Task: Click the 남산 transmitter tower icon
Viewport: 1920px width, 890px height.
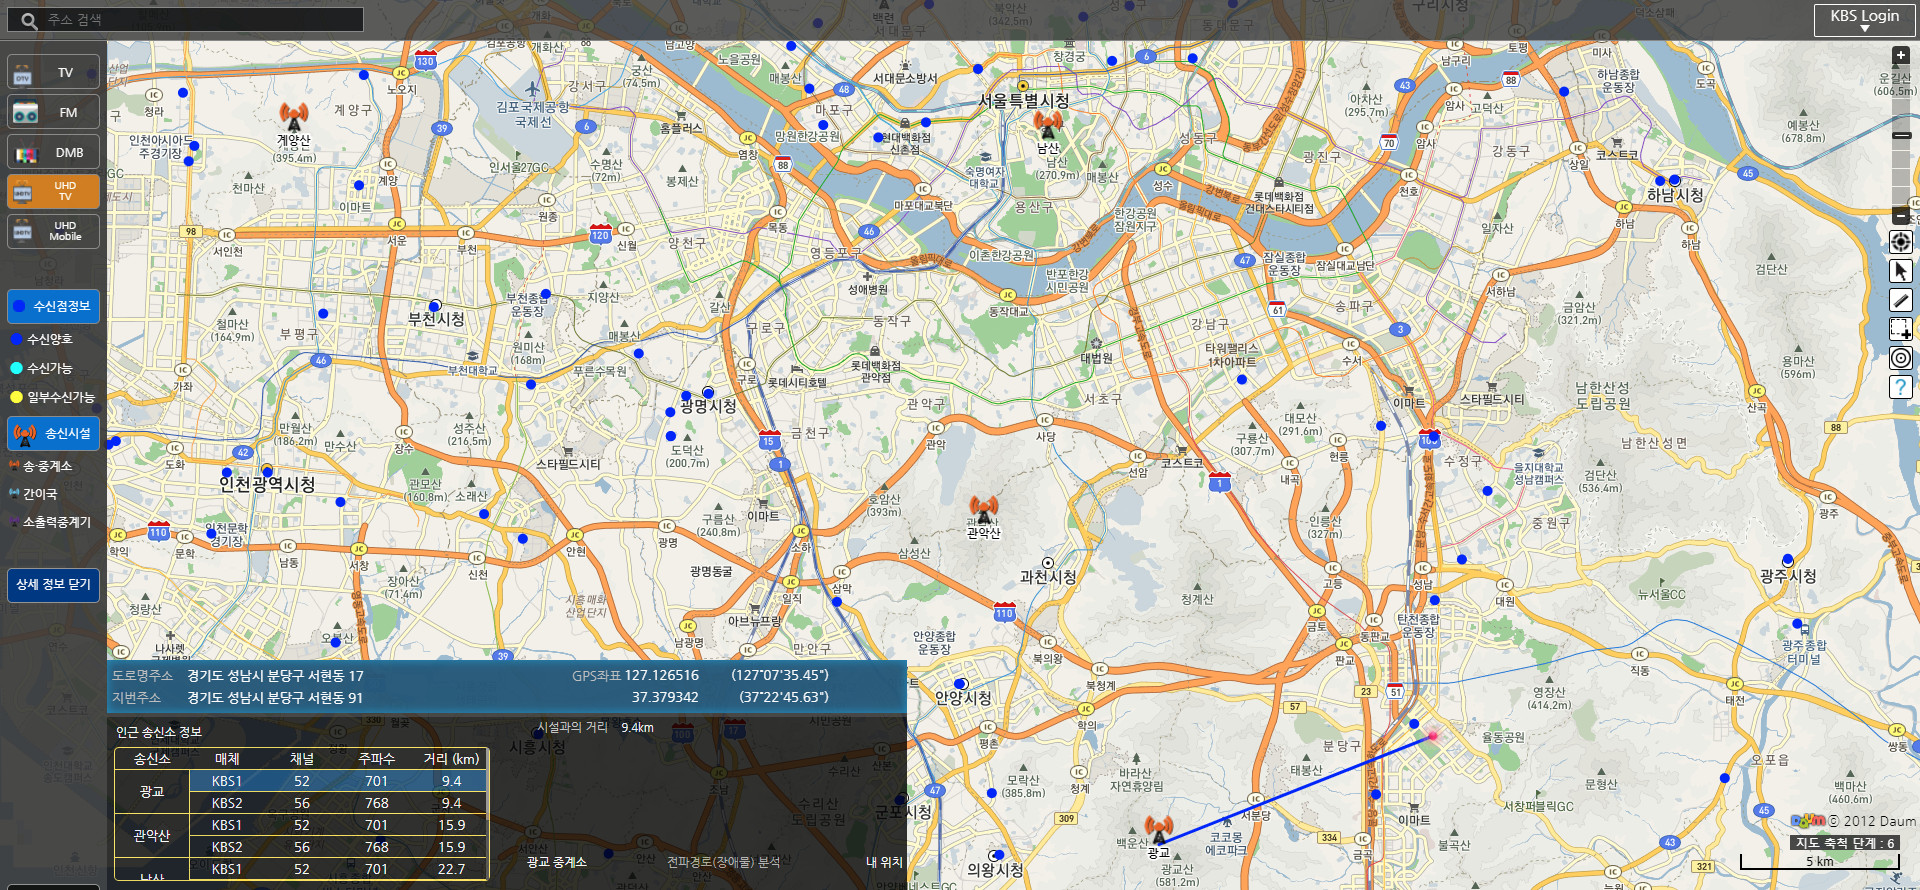Action: tap(1048, 124)
